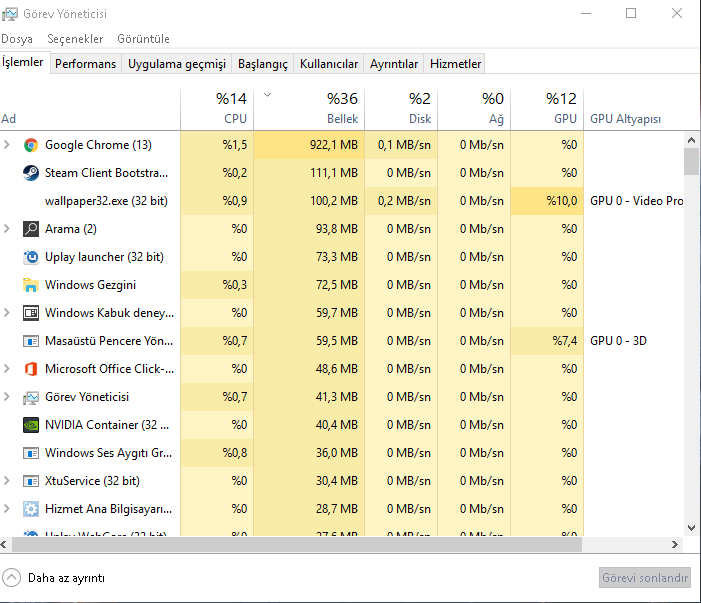Click the 0,2 MB/sn disk value
Viewport: 701px width, 603px height.
pos(404,201)
